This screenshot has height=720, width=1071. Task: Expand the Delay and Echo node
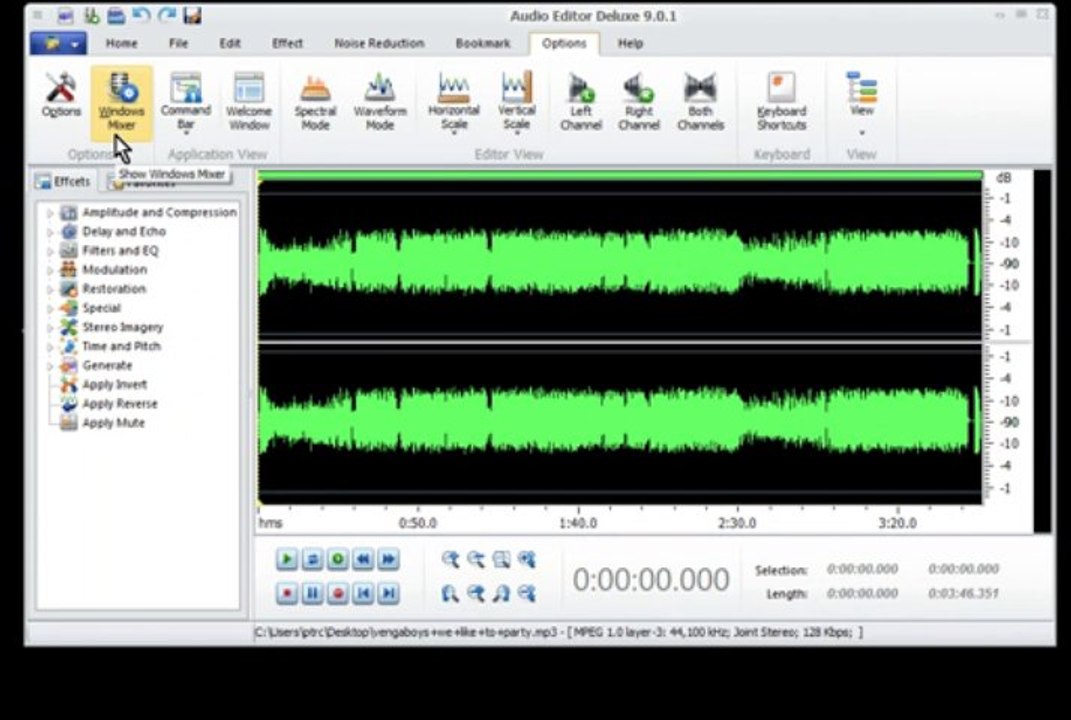tap(49, 232)
